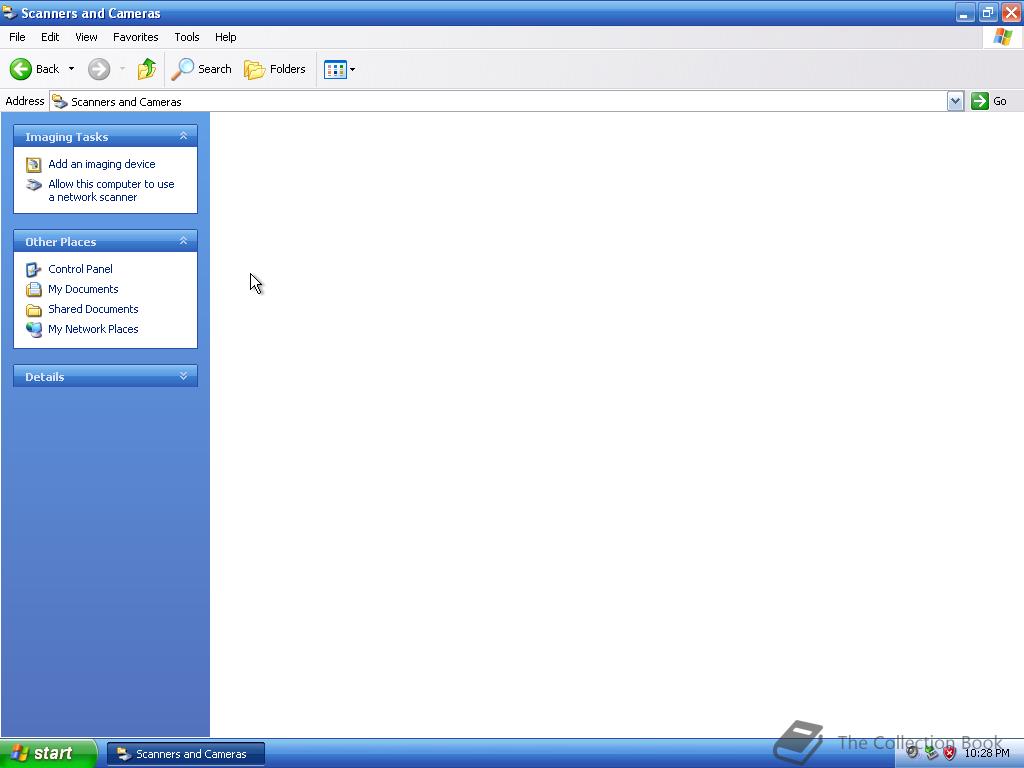Click inside the Address bar field
Screen dimensions: 1024x768
pyautogui.click(x=498, y=101)
